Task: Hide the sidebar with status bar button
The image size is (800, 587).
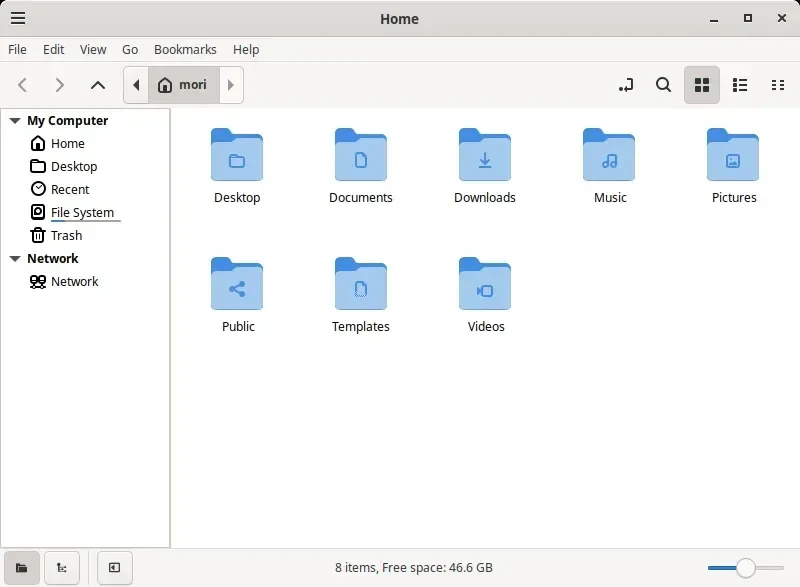Action: tap(114, 568)
